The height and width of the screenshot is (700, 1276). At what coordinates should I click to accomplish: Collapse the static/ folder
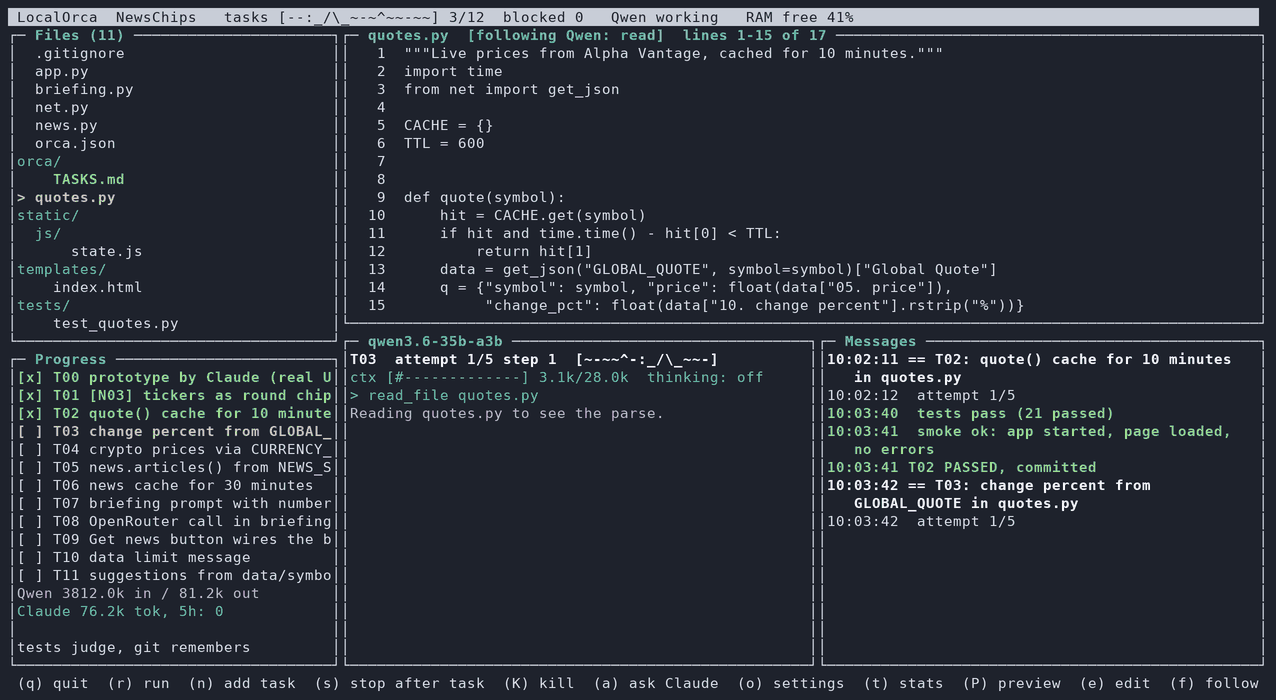click(48, 215)
